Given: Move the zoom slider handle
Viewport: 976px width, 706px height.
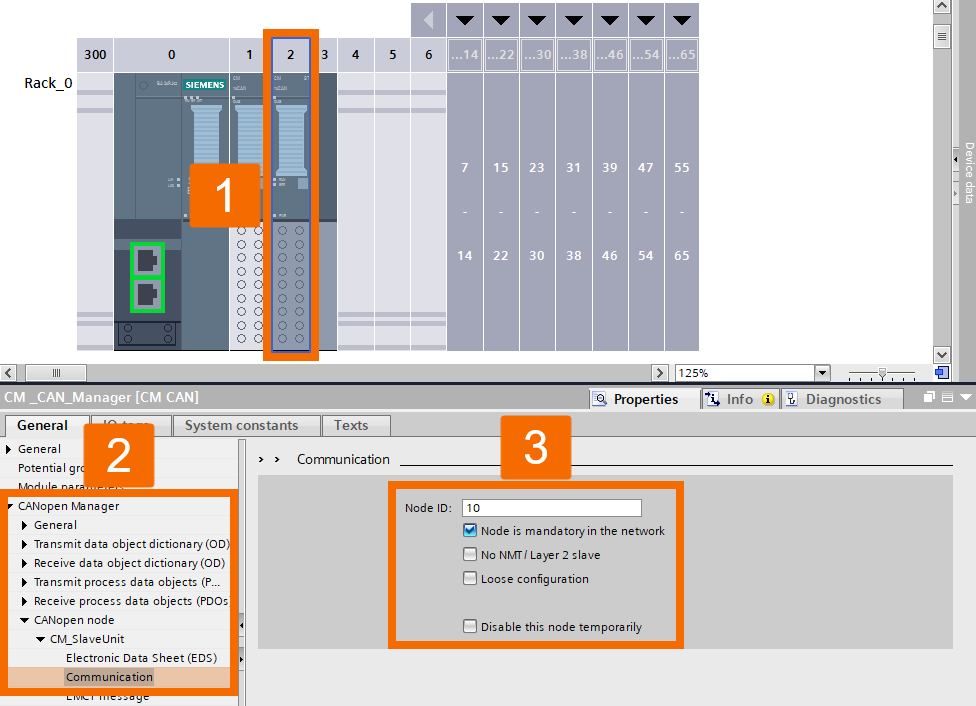Looking at the screenshot, I should click(882, 374).
